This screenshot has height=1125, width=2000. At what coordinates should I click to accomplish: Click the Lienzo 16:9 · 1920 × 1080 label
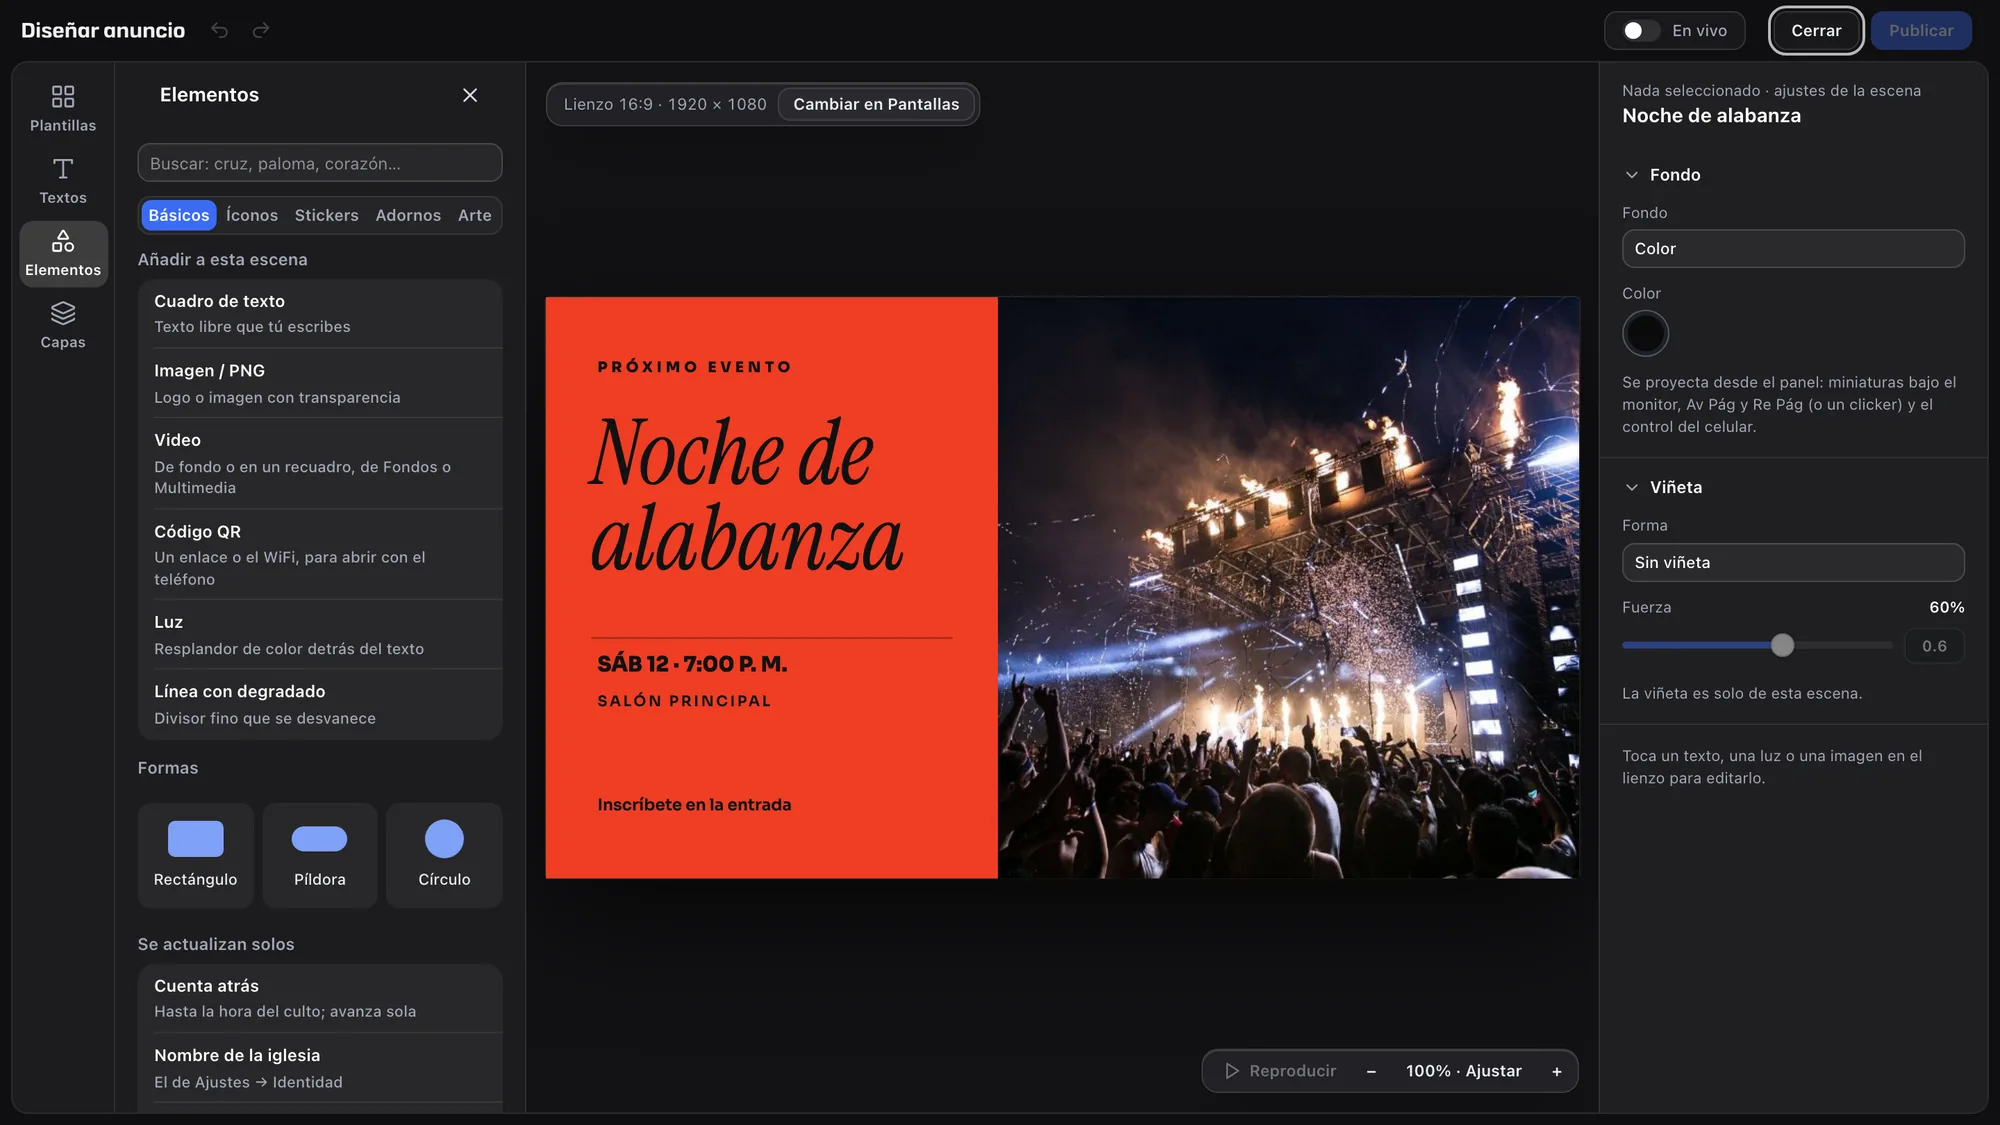pyautogui.click(x=665, y=104)
